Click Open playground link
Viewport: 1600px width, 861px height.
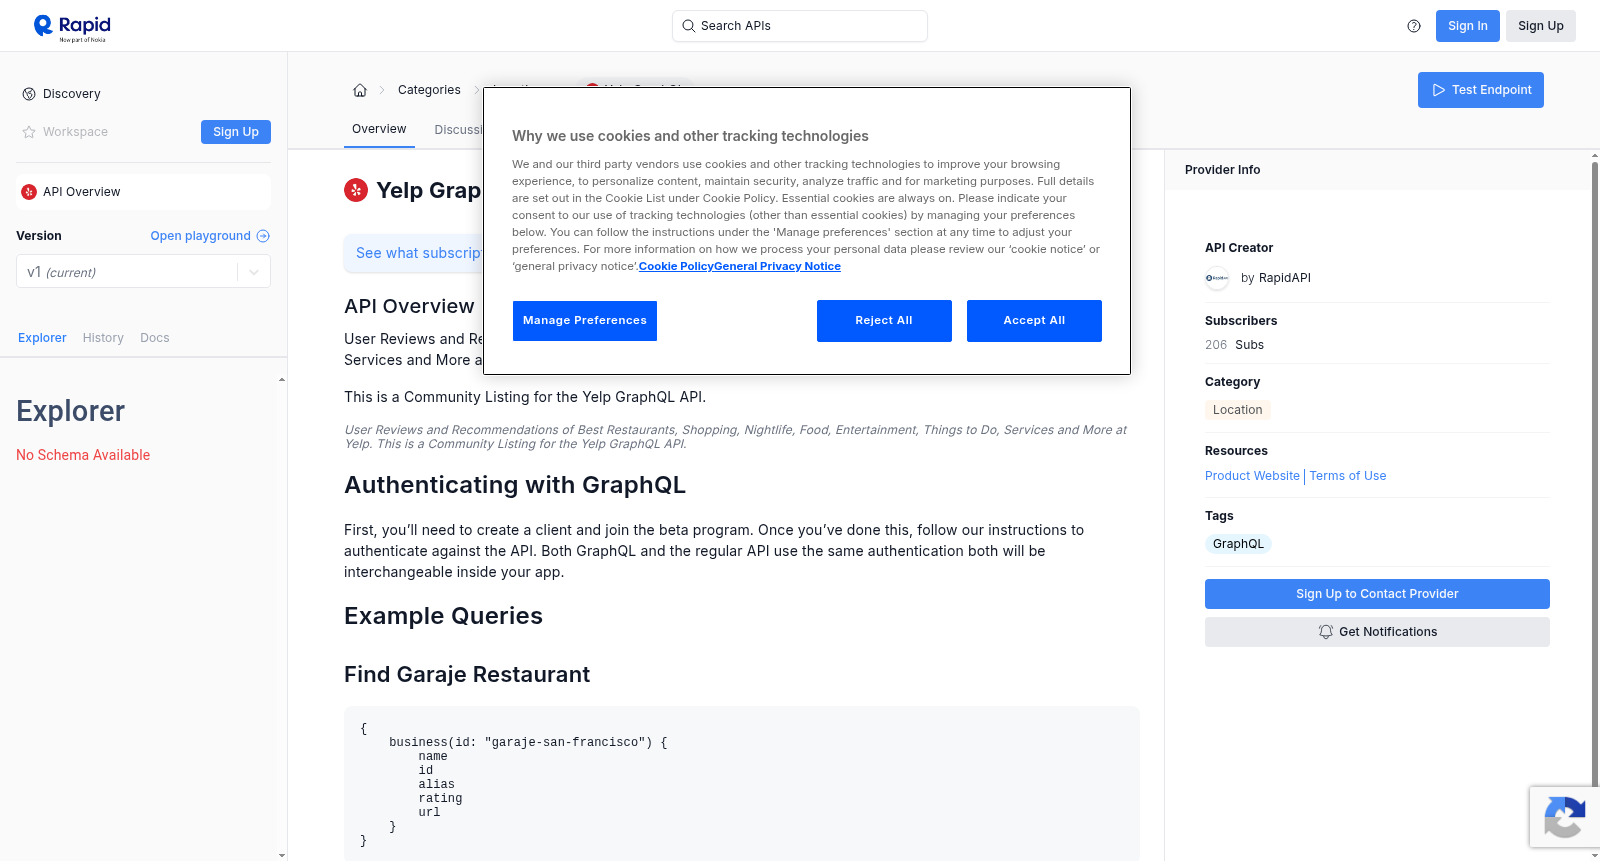pos(210,236)
